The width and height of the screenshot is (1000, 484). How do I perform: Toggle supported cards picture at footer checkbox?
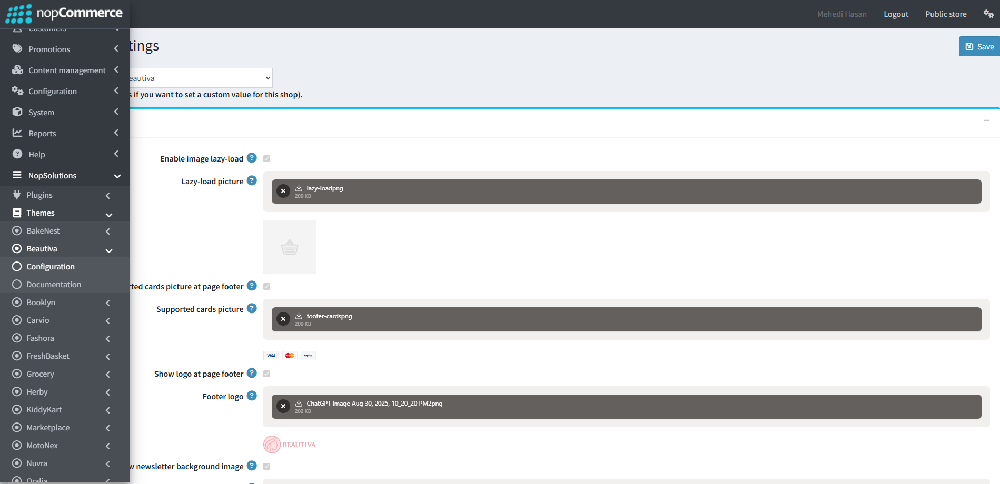click(x=267, y=287)
